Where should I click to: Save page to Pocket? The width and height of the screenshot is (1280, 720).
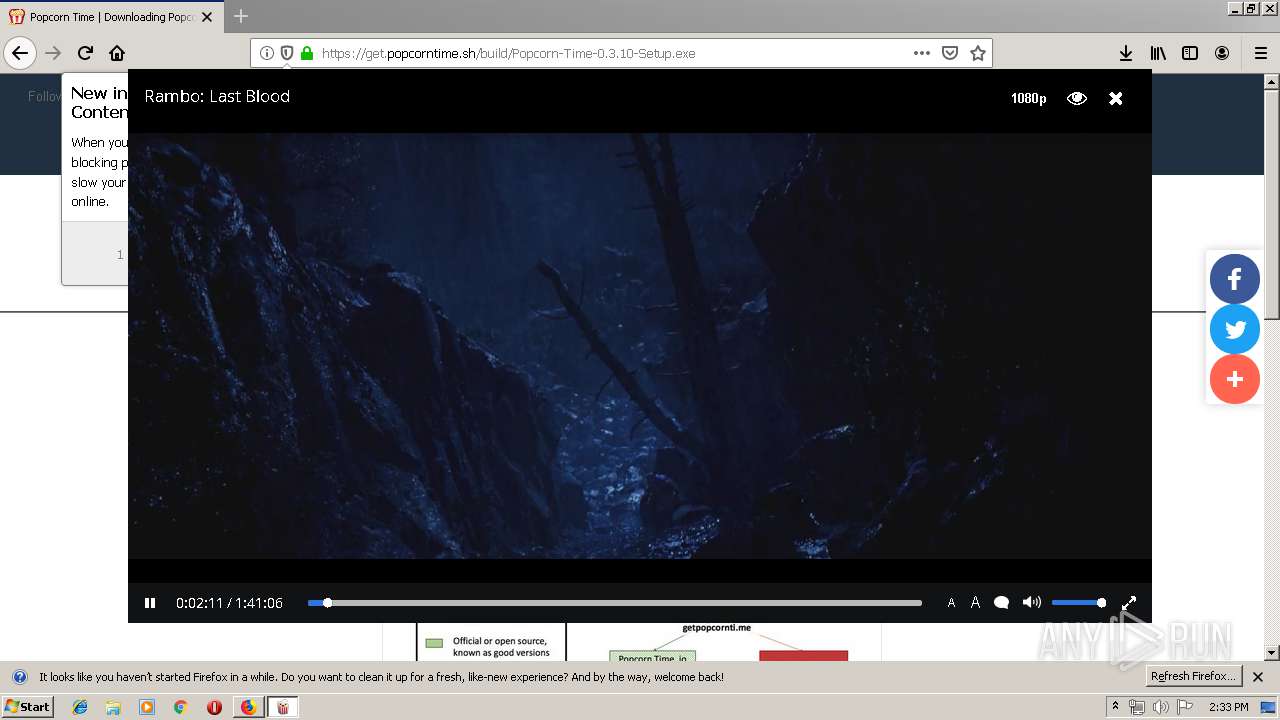(950, 53)
